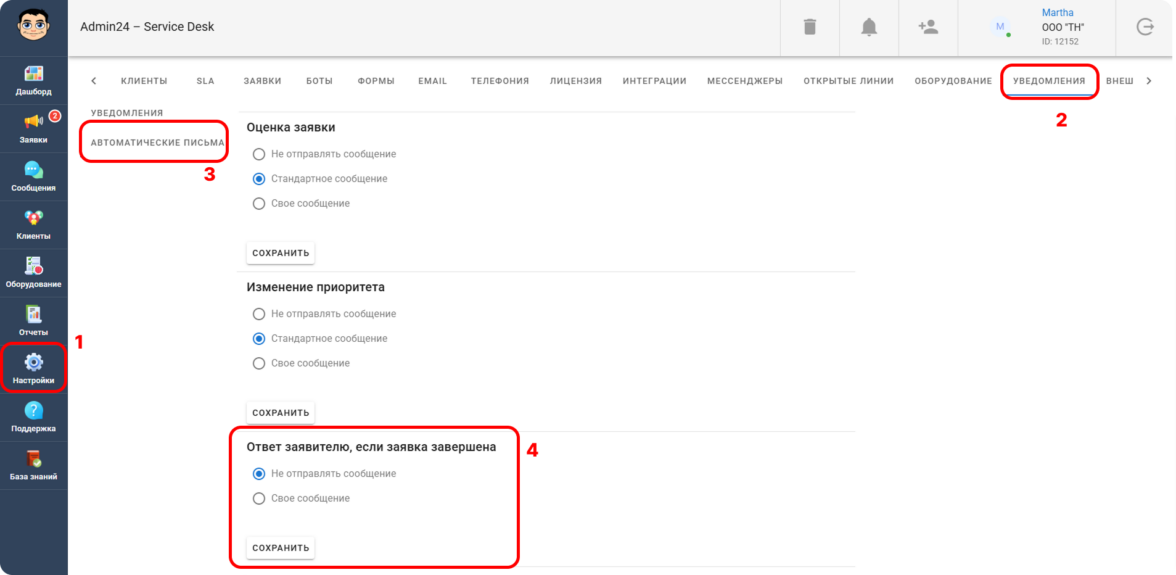Open Поддержка help icon

coord(34,418)
